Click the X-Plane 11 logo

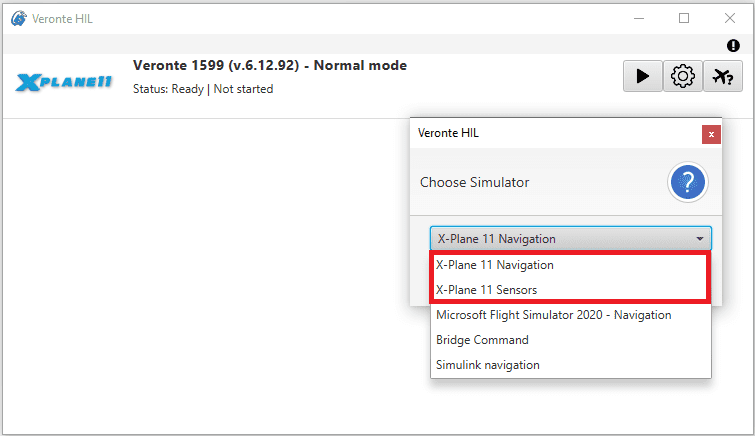(x=64, y=82)
